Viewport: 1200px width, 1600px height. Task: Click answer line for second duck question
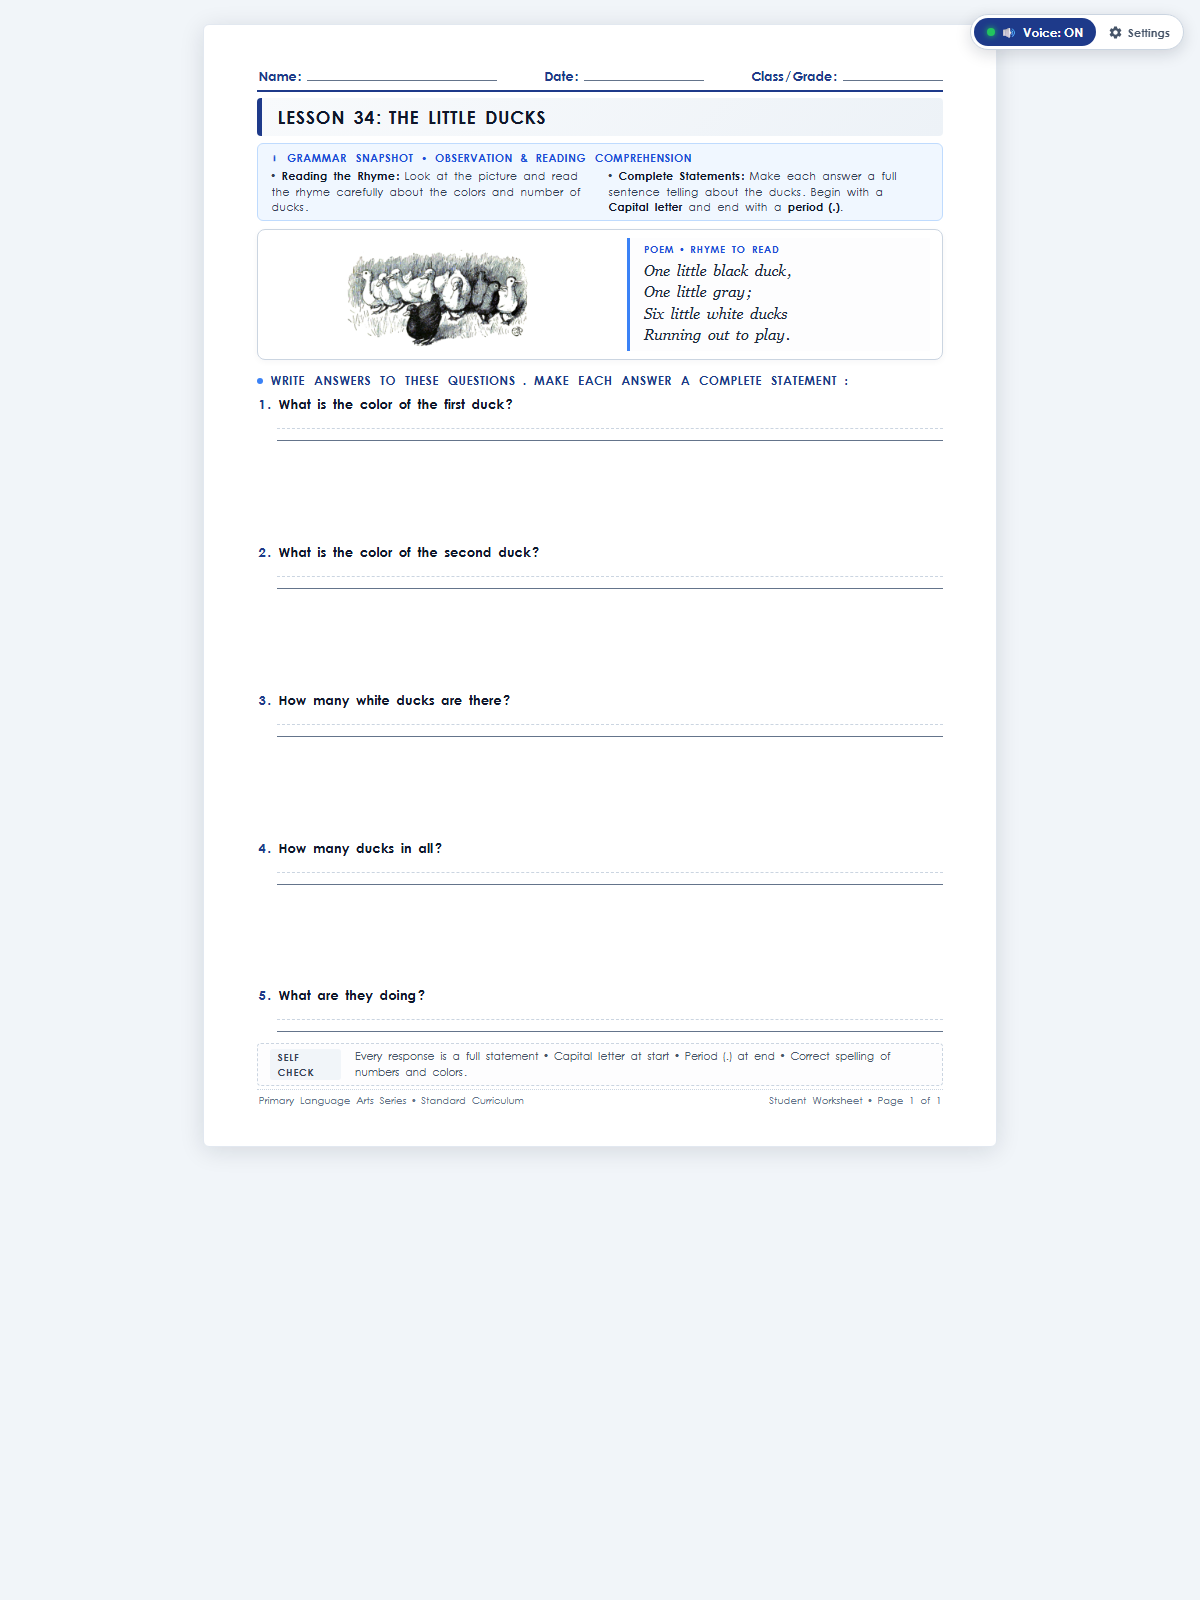(610, 582)
